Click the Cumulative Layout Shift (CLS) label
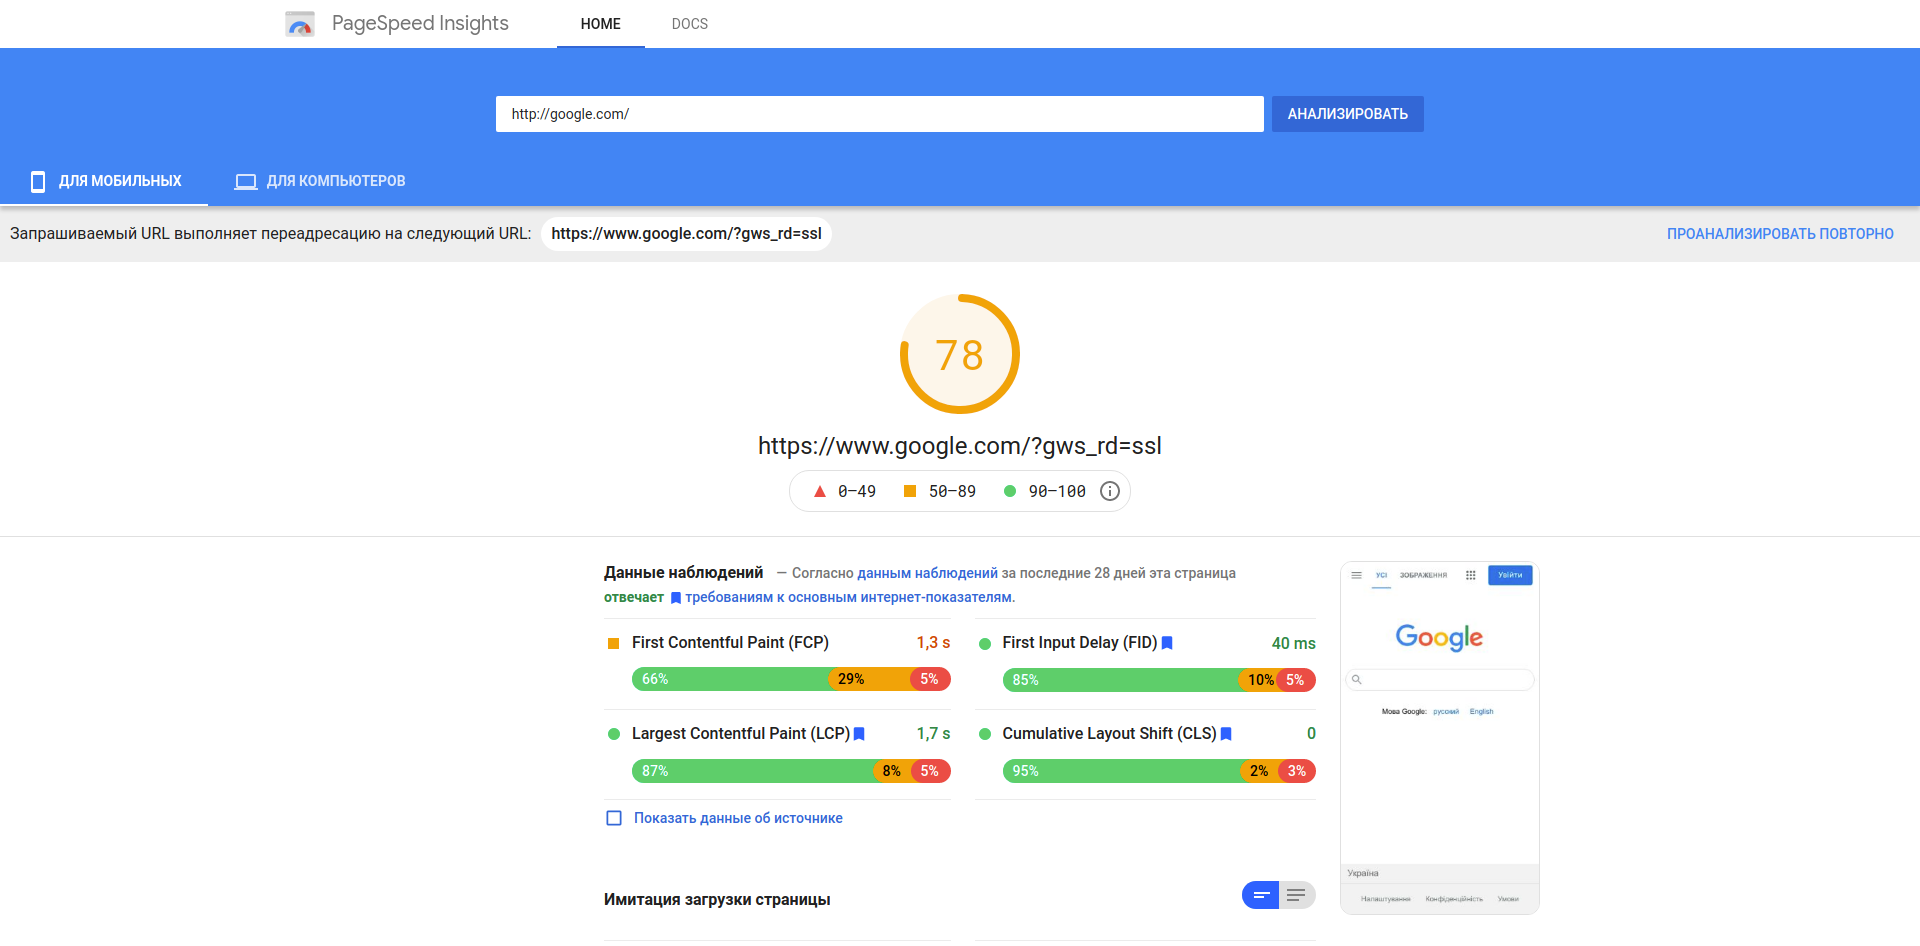This screenshot has width=1920, height=946. pyautogui.click(x=1110, y=734)
